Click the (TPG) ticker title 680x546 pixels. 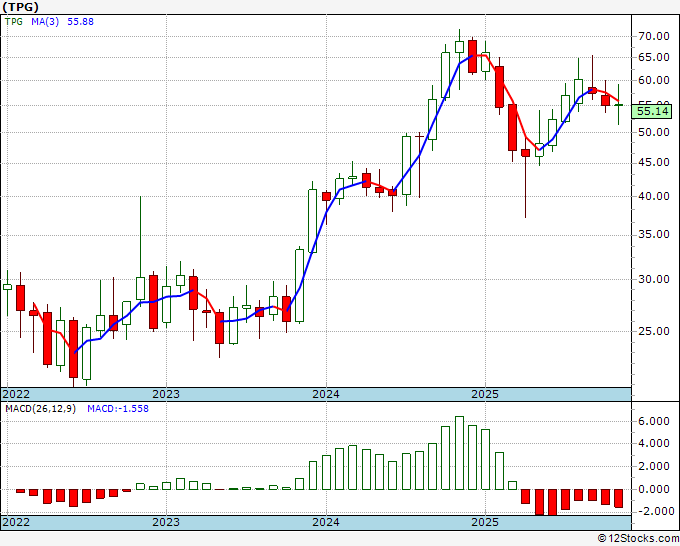(x=23, y=7)
